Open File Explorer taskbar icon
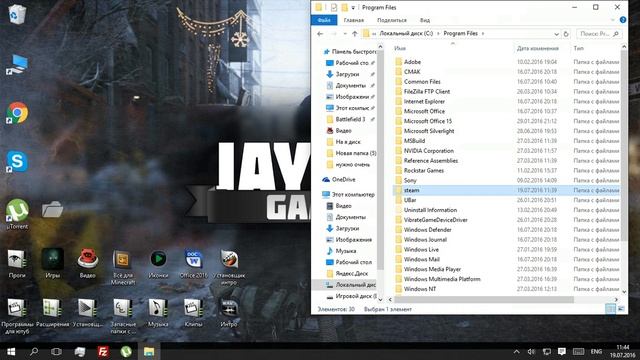This screenshot has width=640, height=360. tap(149, 351)
